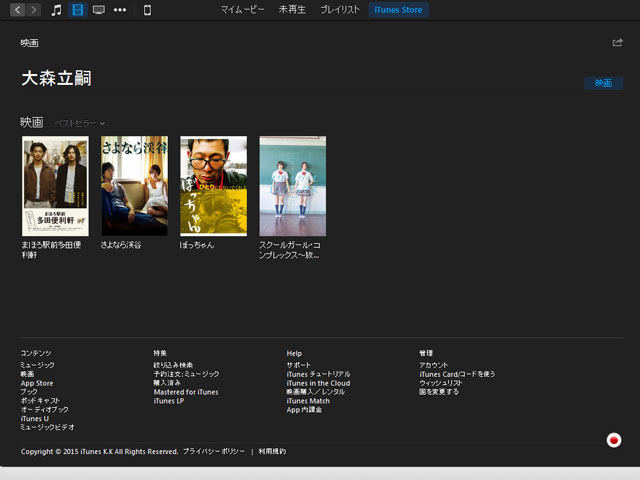Image resolution: width=640 pixels, height=480 pixels.
Task: Click the share icon at top right
Action: [617, 42]
